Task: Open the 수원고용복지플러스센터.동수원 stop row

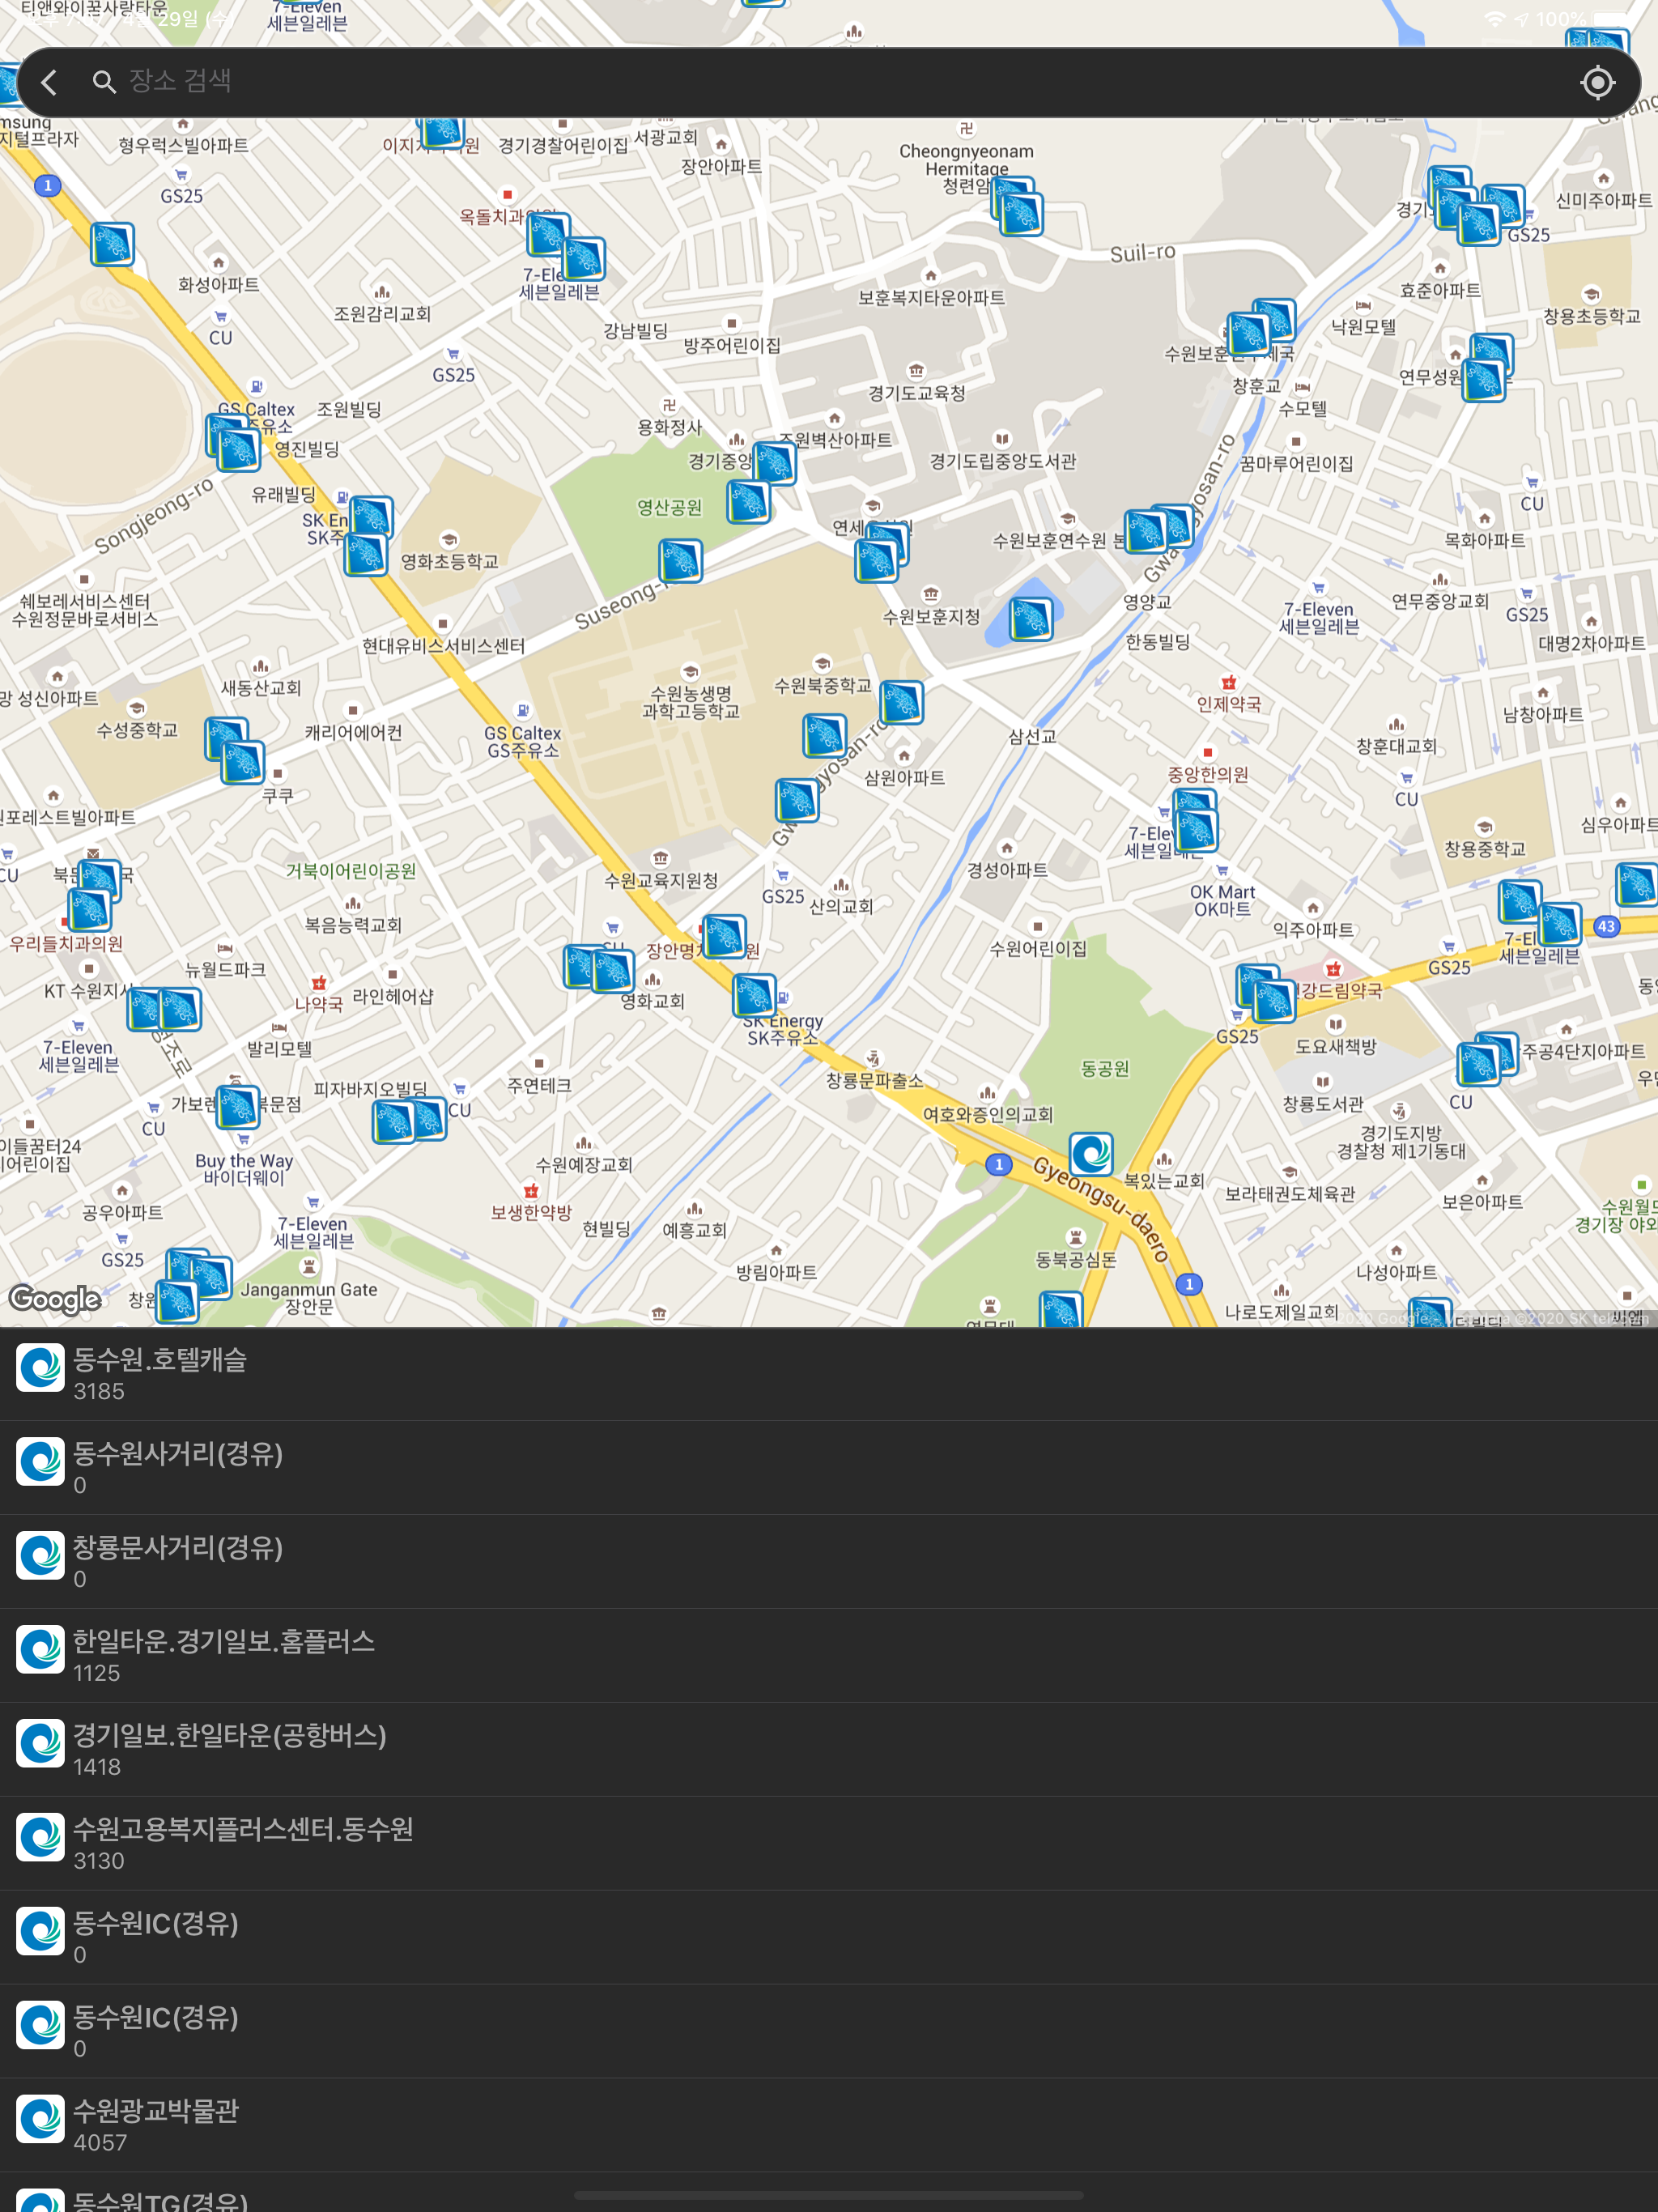Action: point(829,1844)
